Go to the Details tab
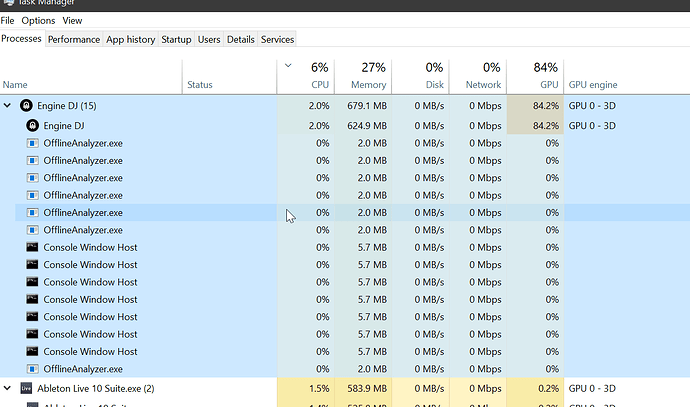The width and height of the screenshot is (690, 407). 241,39
